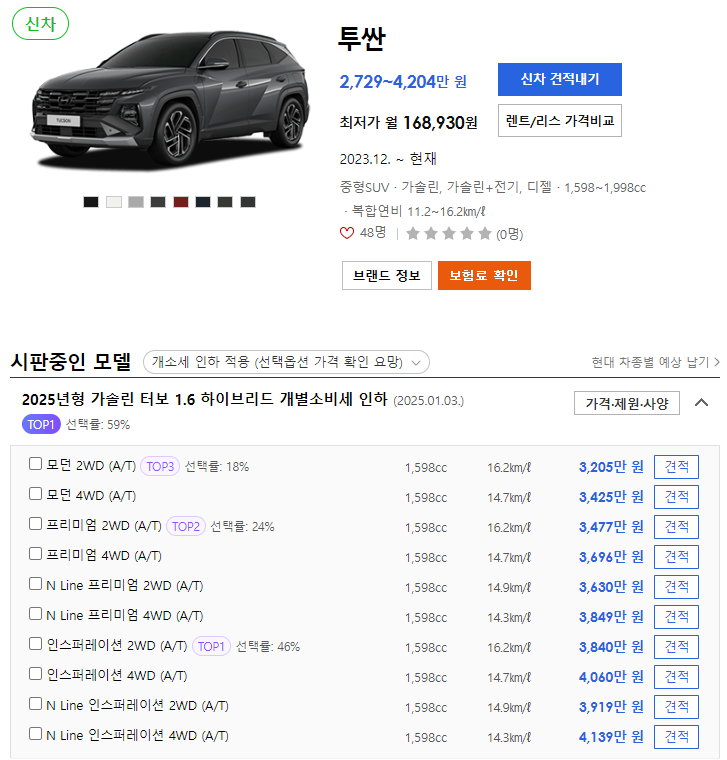This screenshot has height=760, width=727.
Task: Get 견적 for N Line 인스퍼레이션 2WD
Action: 676,707
